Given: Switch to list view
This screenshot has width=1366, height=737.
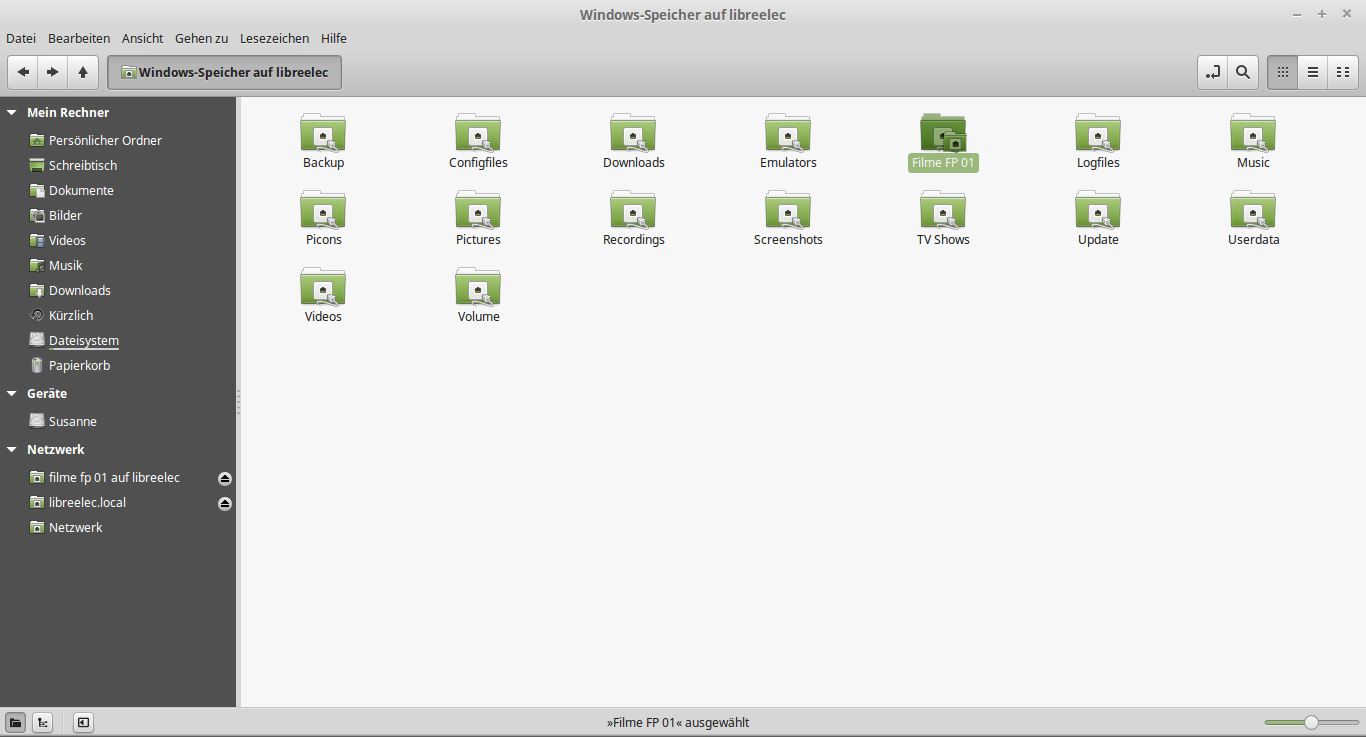Looking at the screenshot, I should (1312, 72).
